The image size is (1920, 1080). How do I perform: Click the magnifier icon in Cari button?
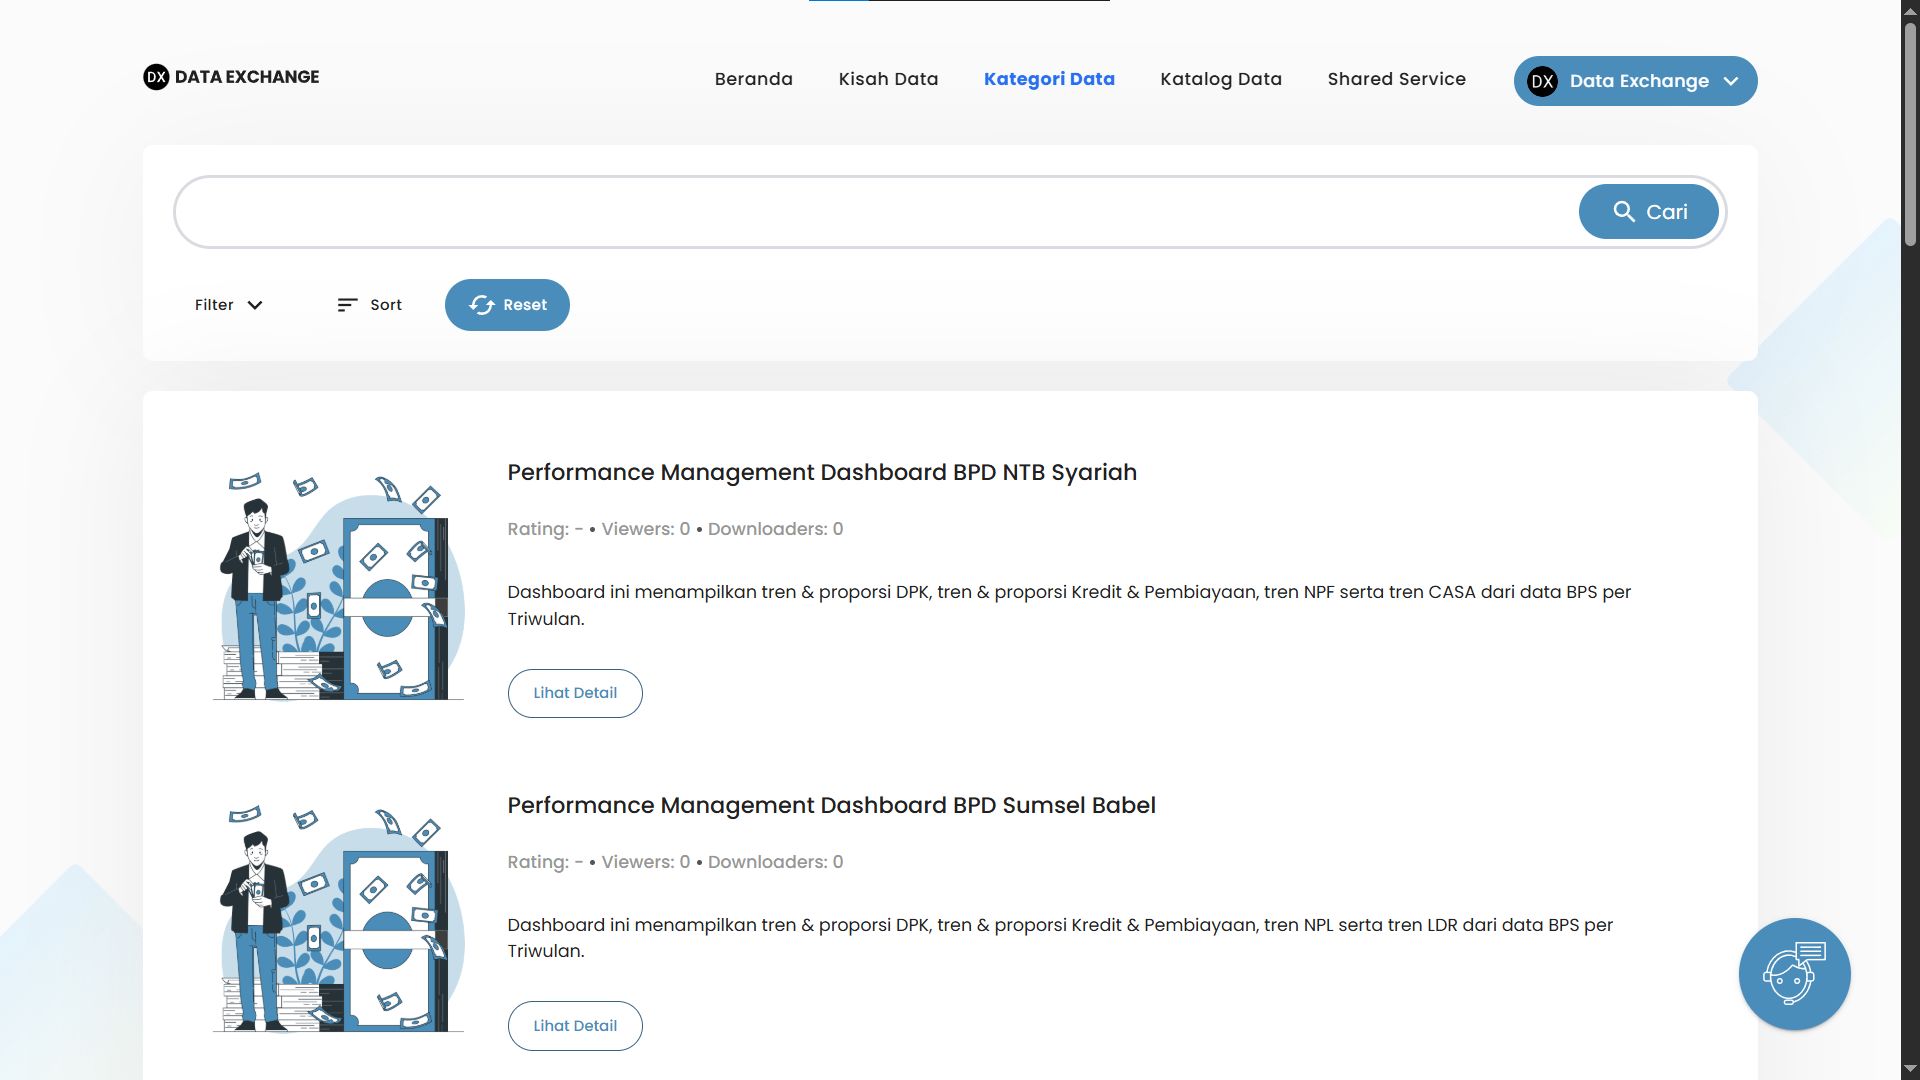1624,212
